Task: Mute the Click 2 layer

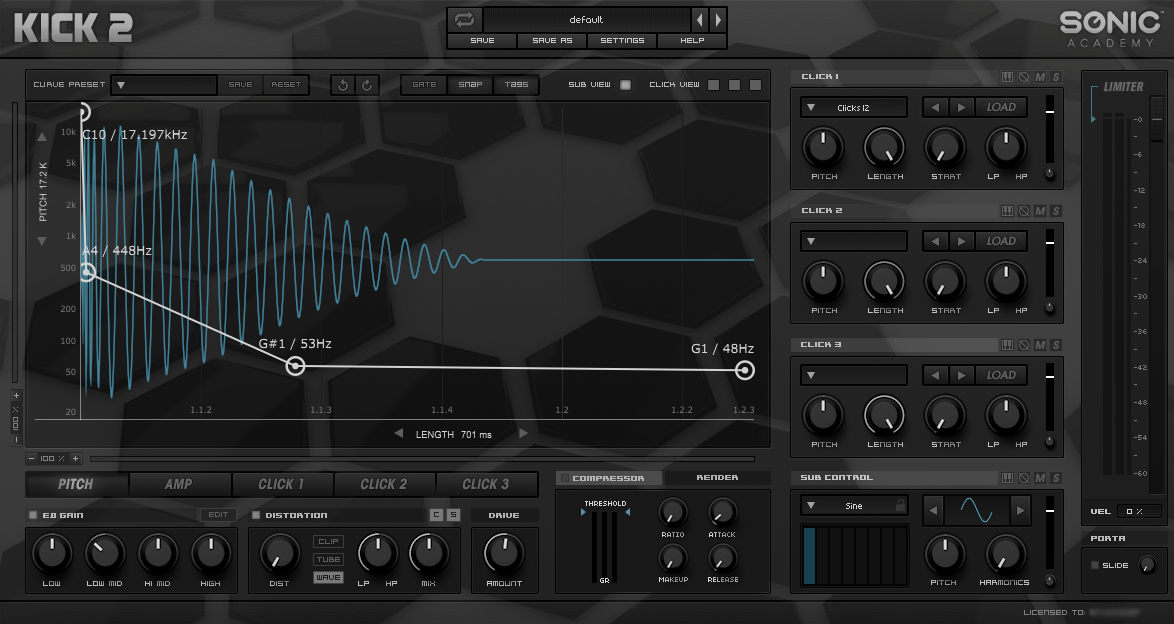Action: tap(1040, 210)
